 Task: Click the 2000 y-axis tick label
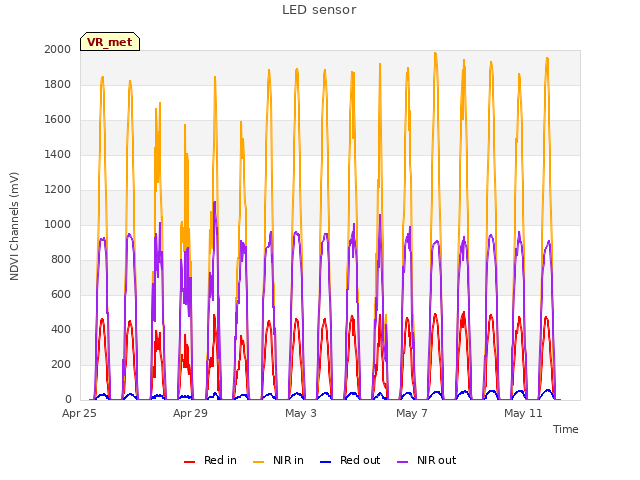(58, 49)
